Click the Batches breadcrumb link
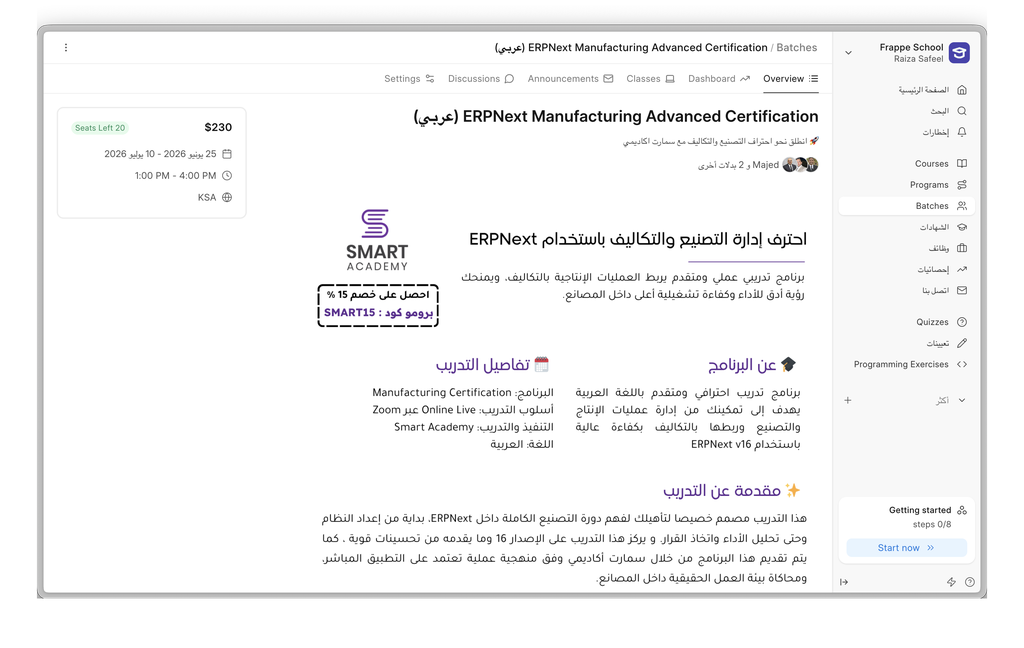Image resolution: width=1024 pixels, height=648 pixels. (x=796, y=47)
